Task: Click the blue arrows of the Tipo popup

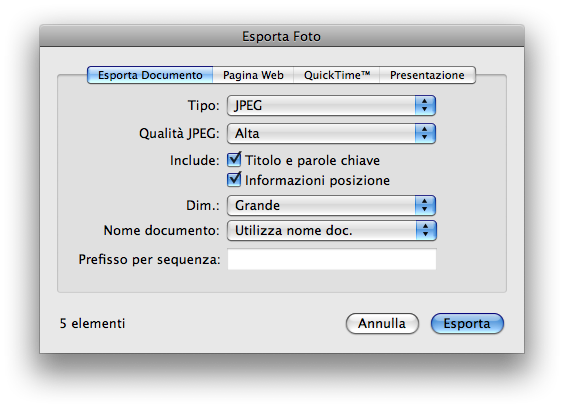Action: 425,105
